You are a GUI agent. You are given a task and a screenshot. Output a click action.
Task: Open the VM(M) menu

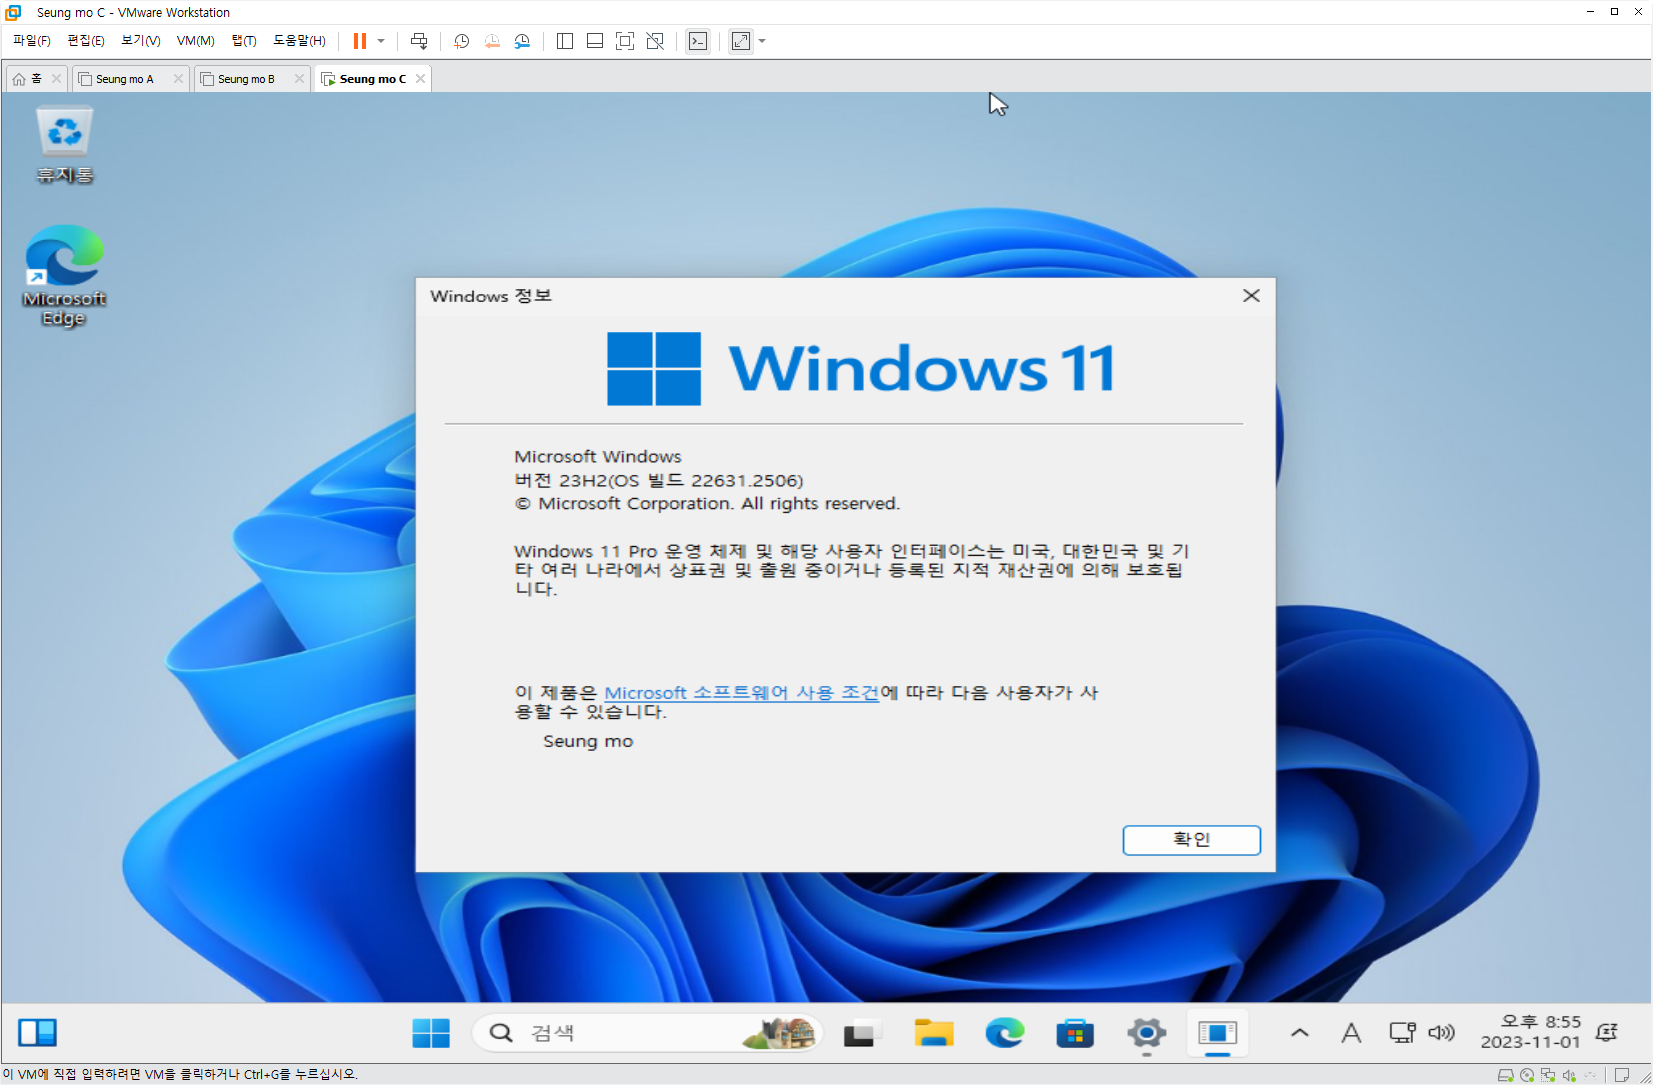click(x=196, y=41)
